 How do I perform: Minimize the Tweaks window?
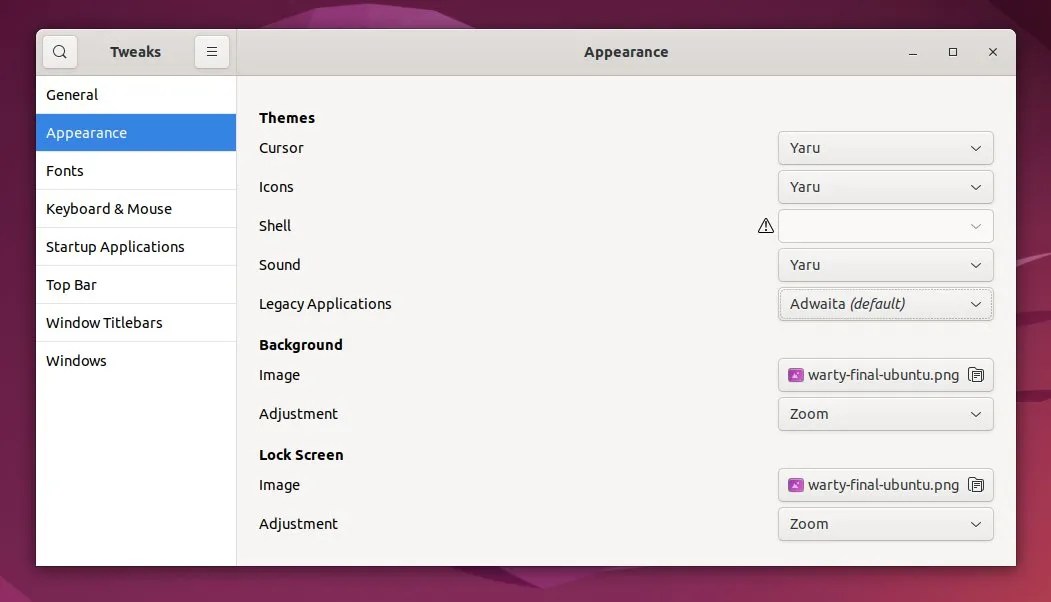913,52
